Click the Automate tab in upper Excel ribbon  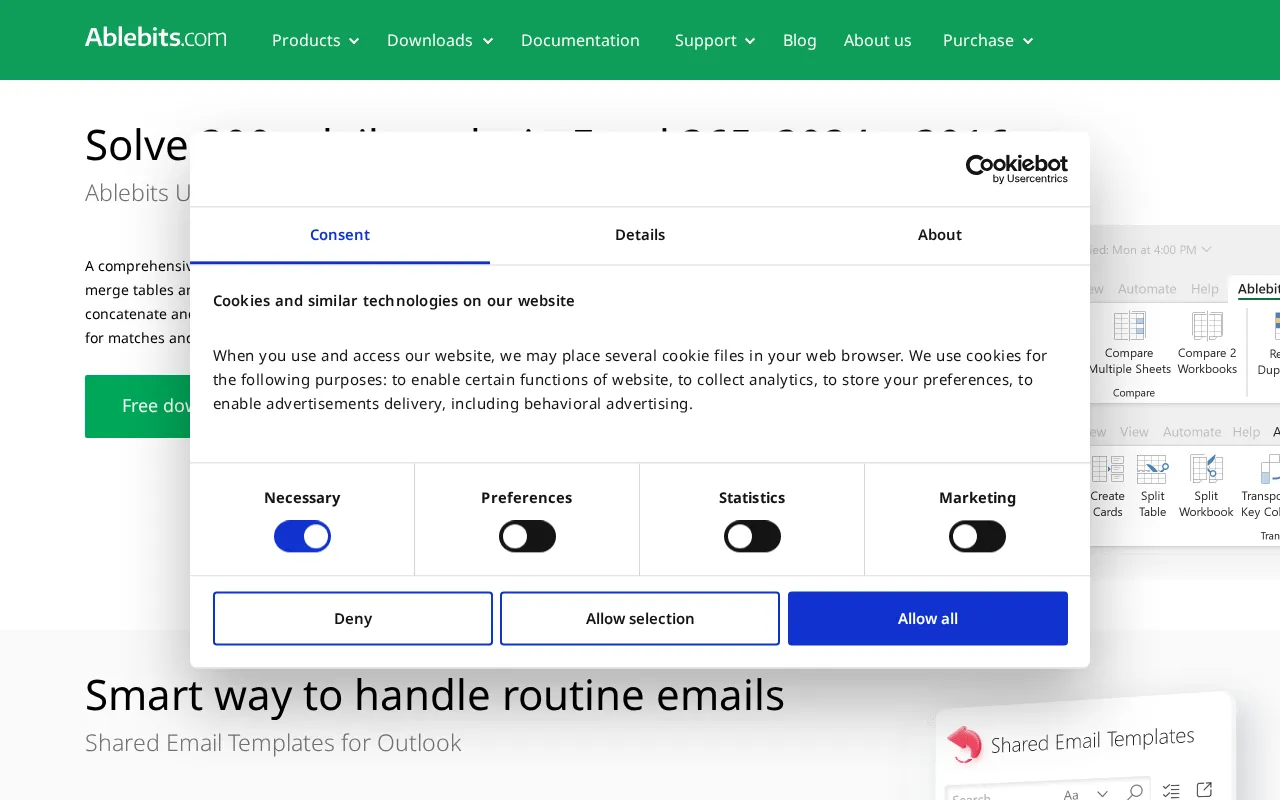pyautogui.click(x=1147, y=289)
